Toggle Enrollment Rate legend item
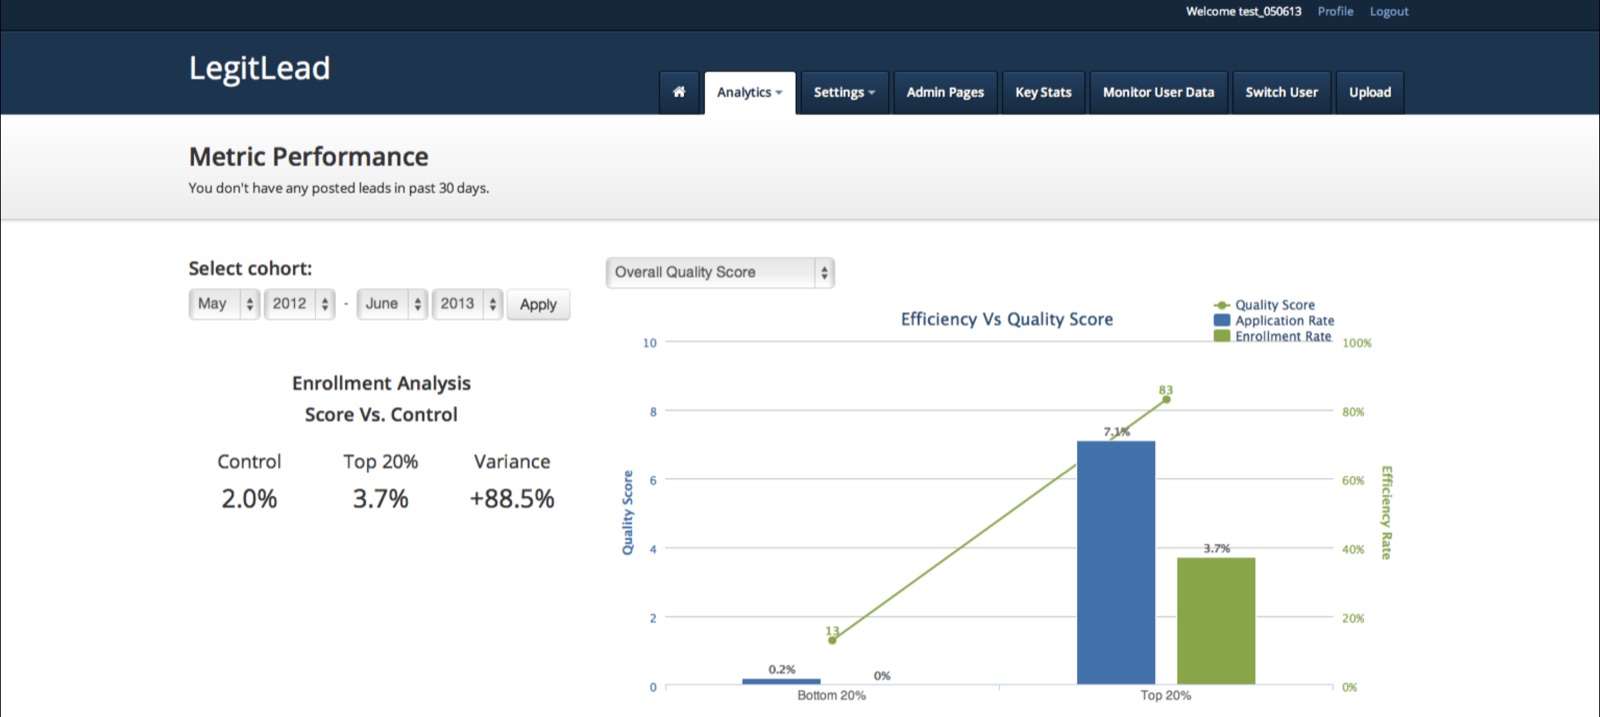This screenshot has height=717, width=1600. point(1272,336)
